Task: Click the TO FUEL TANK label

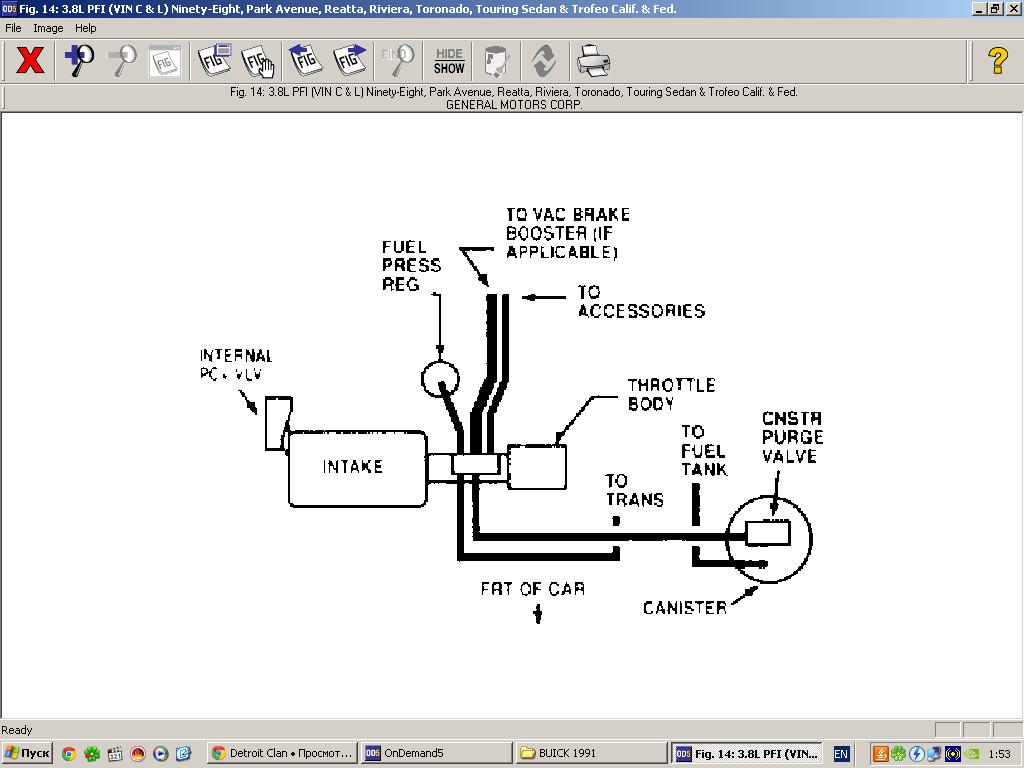Action: (x=704, y=451)
